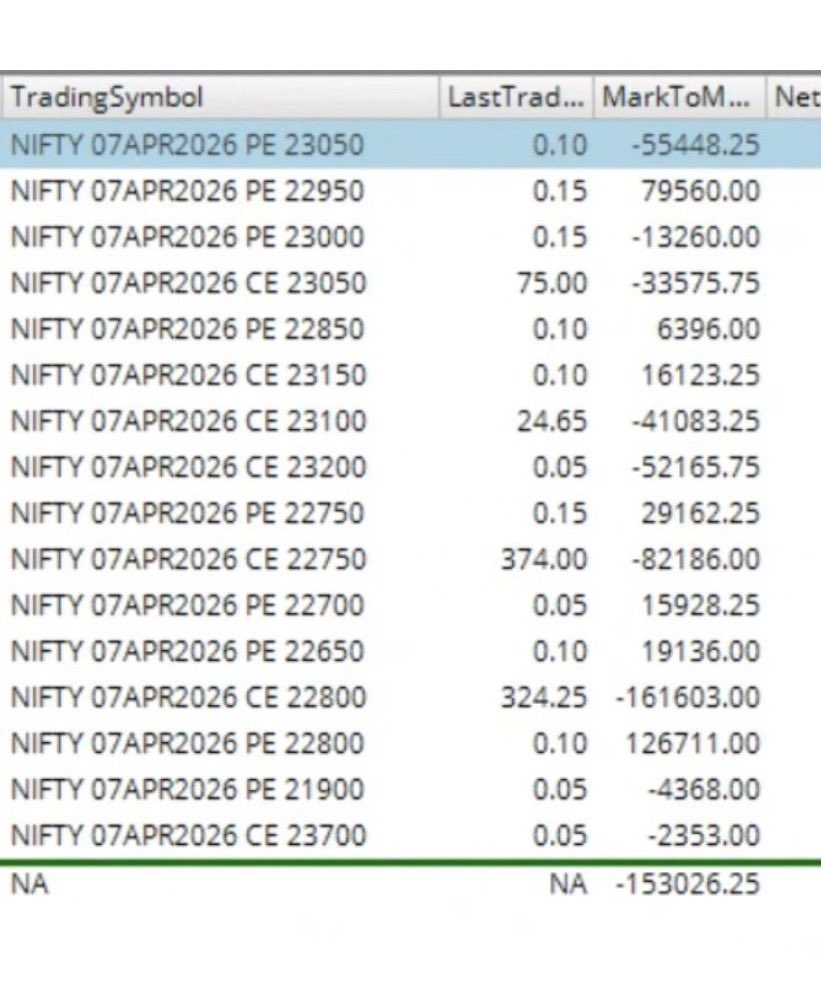The height and width of the screenshot is (982, 821).
Task: Select row NIFTY 07APR2026 CE 23200
Action: tap(410, 467)
